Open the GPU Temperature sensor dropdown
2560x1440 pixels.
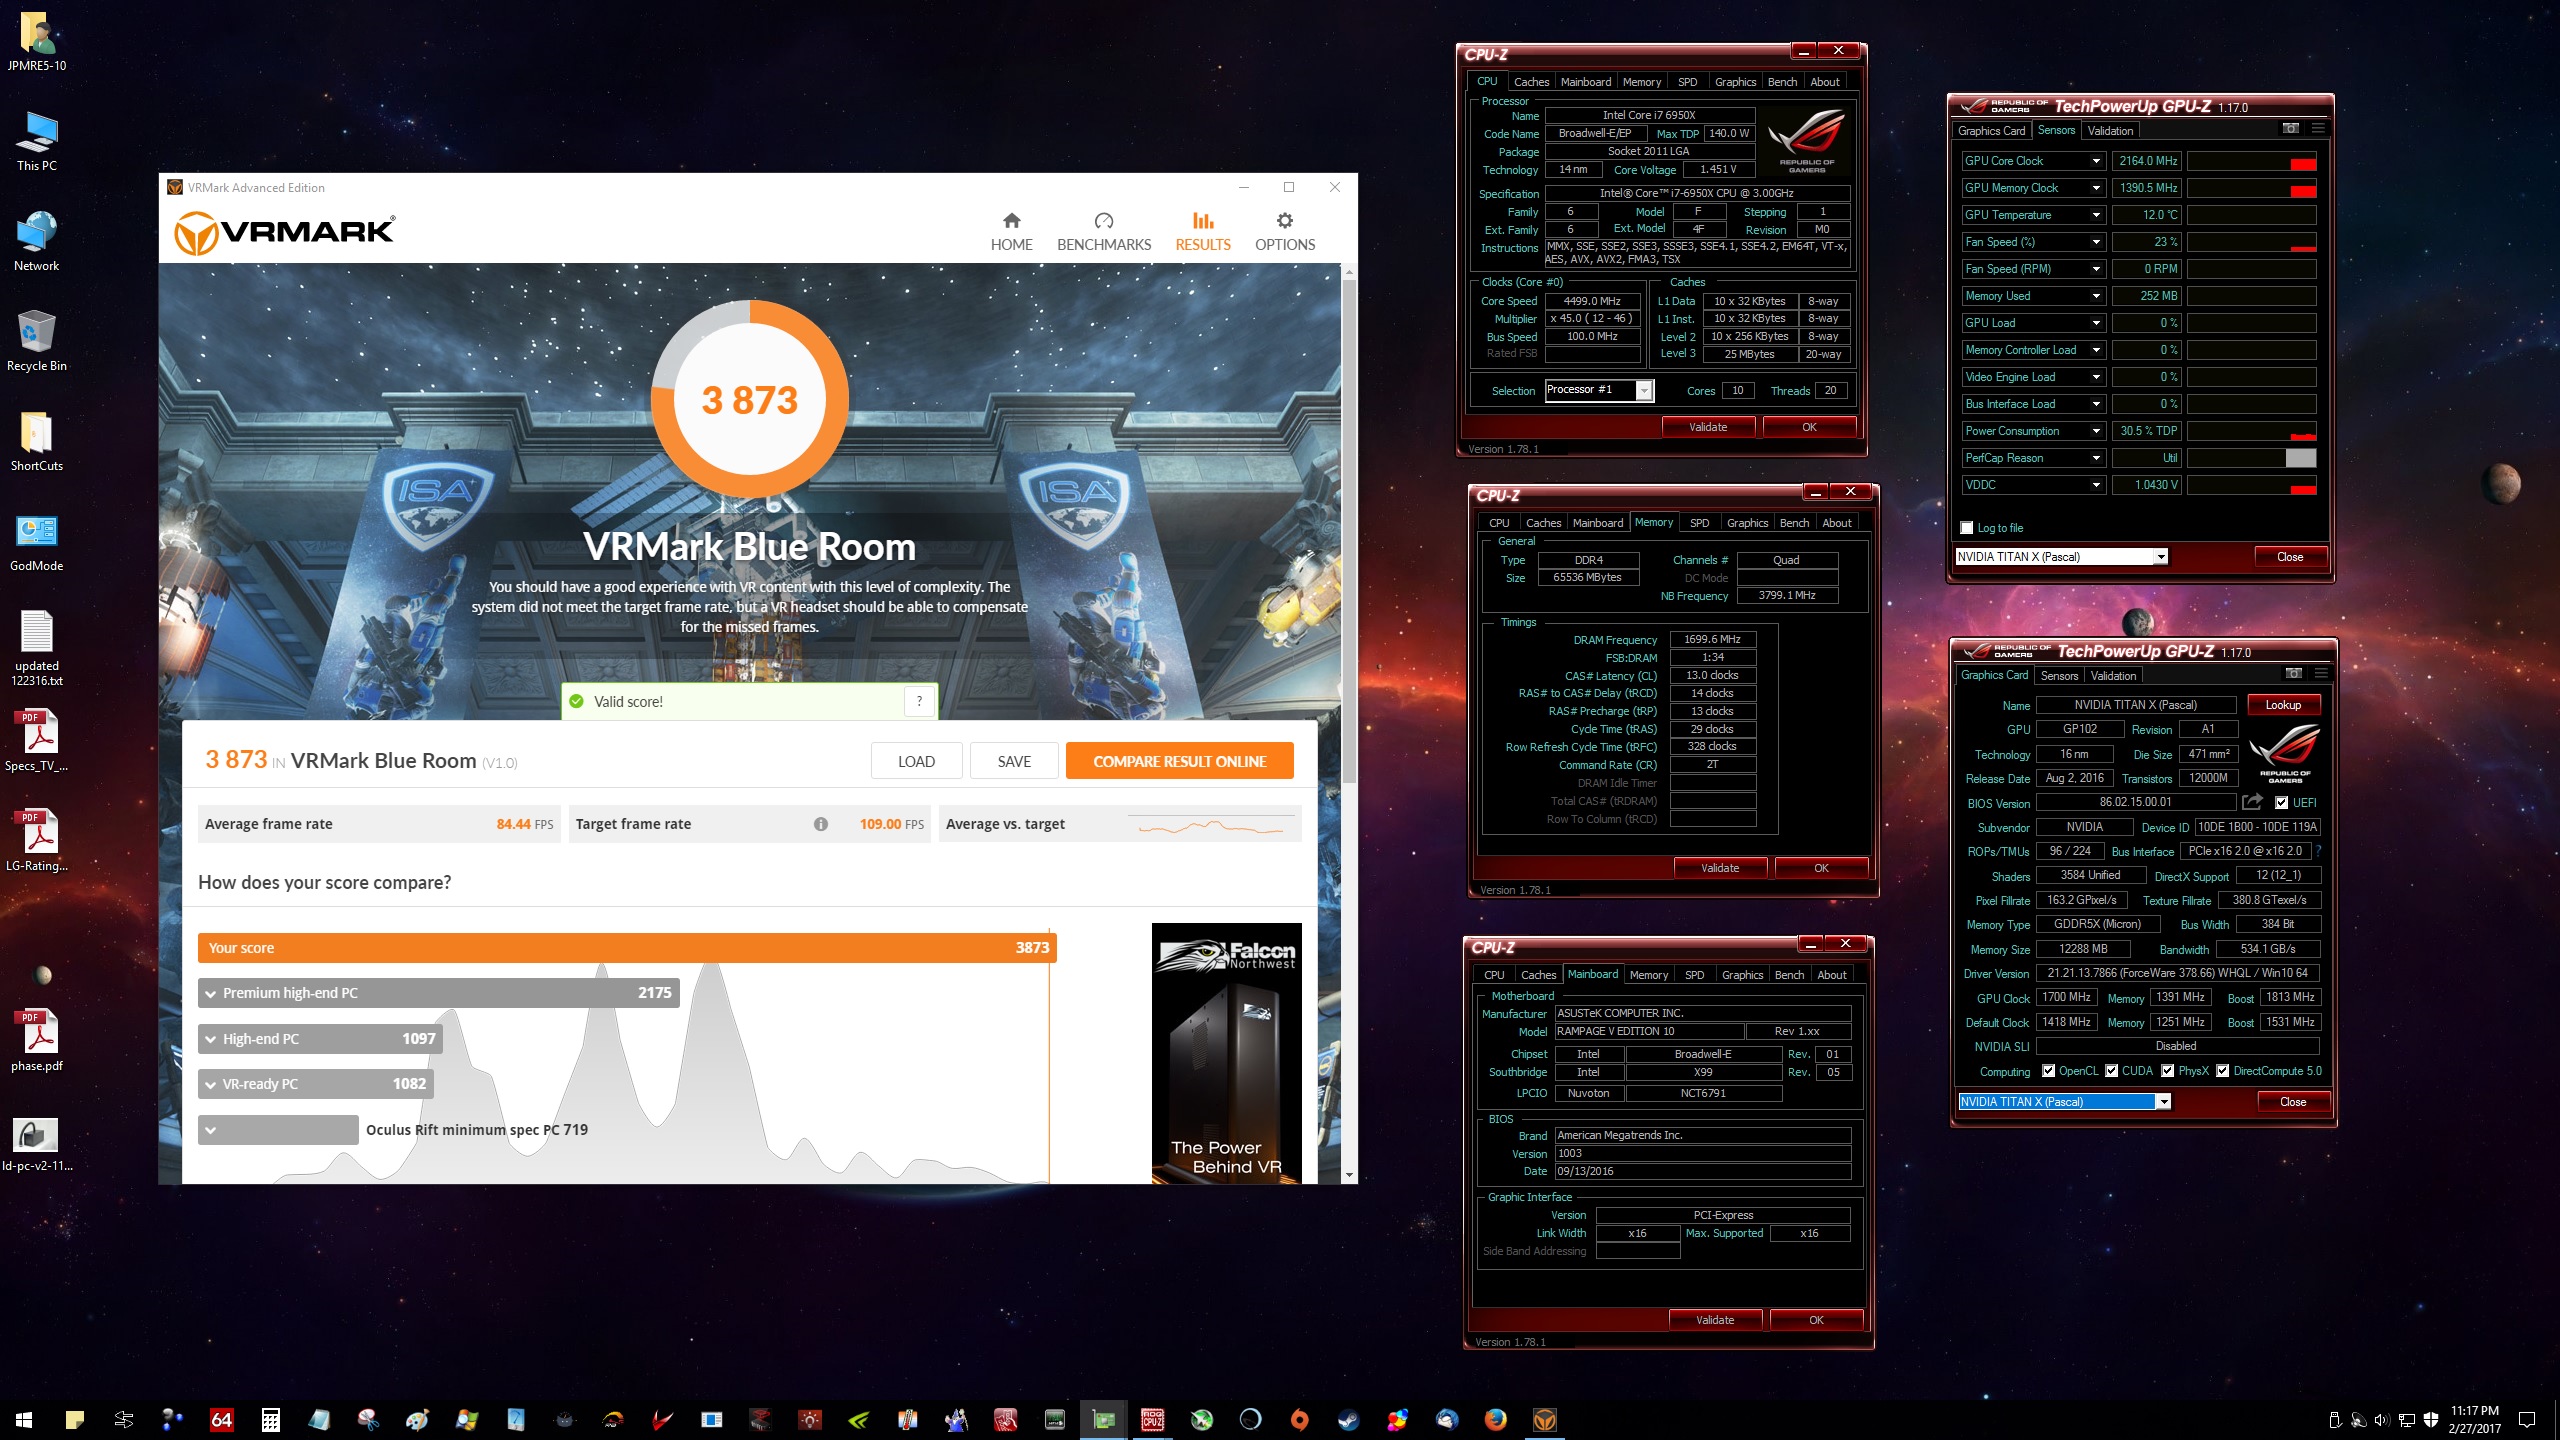point(2096,215)
